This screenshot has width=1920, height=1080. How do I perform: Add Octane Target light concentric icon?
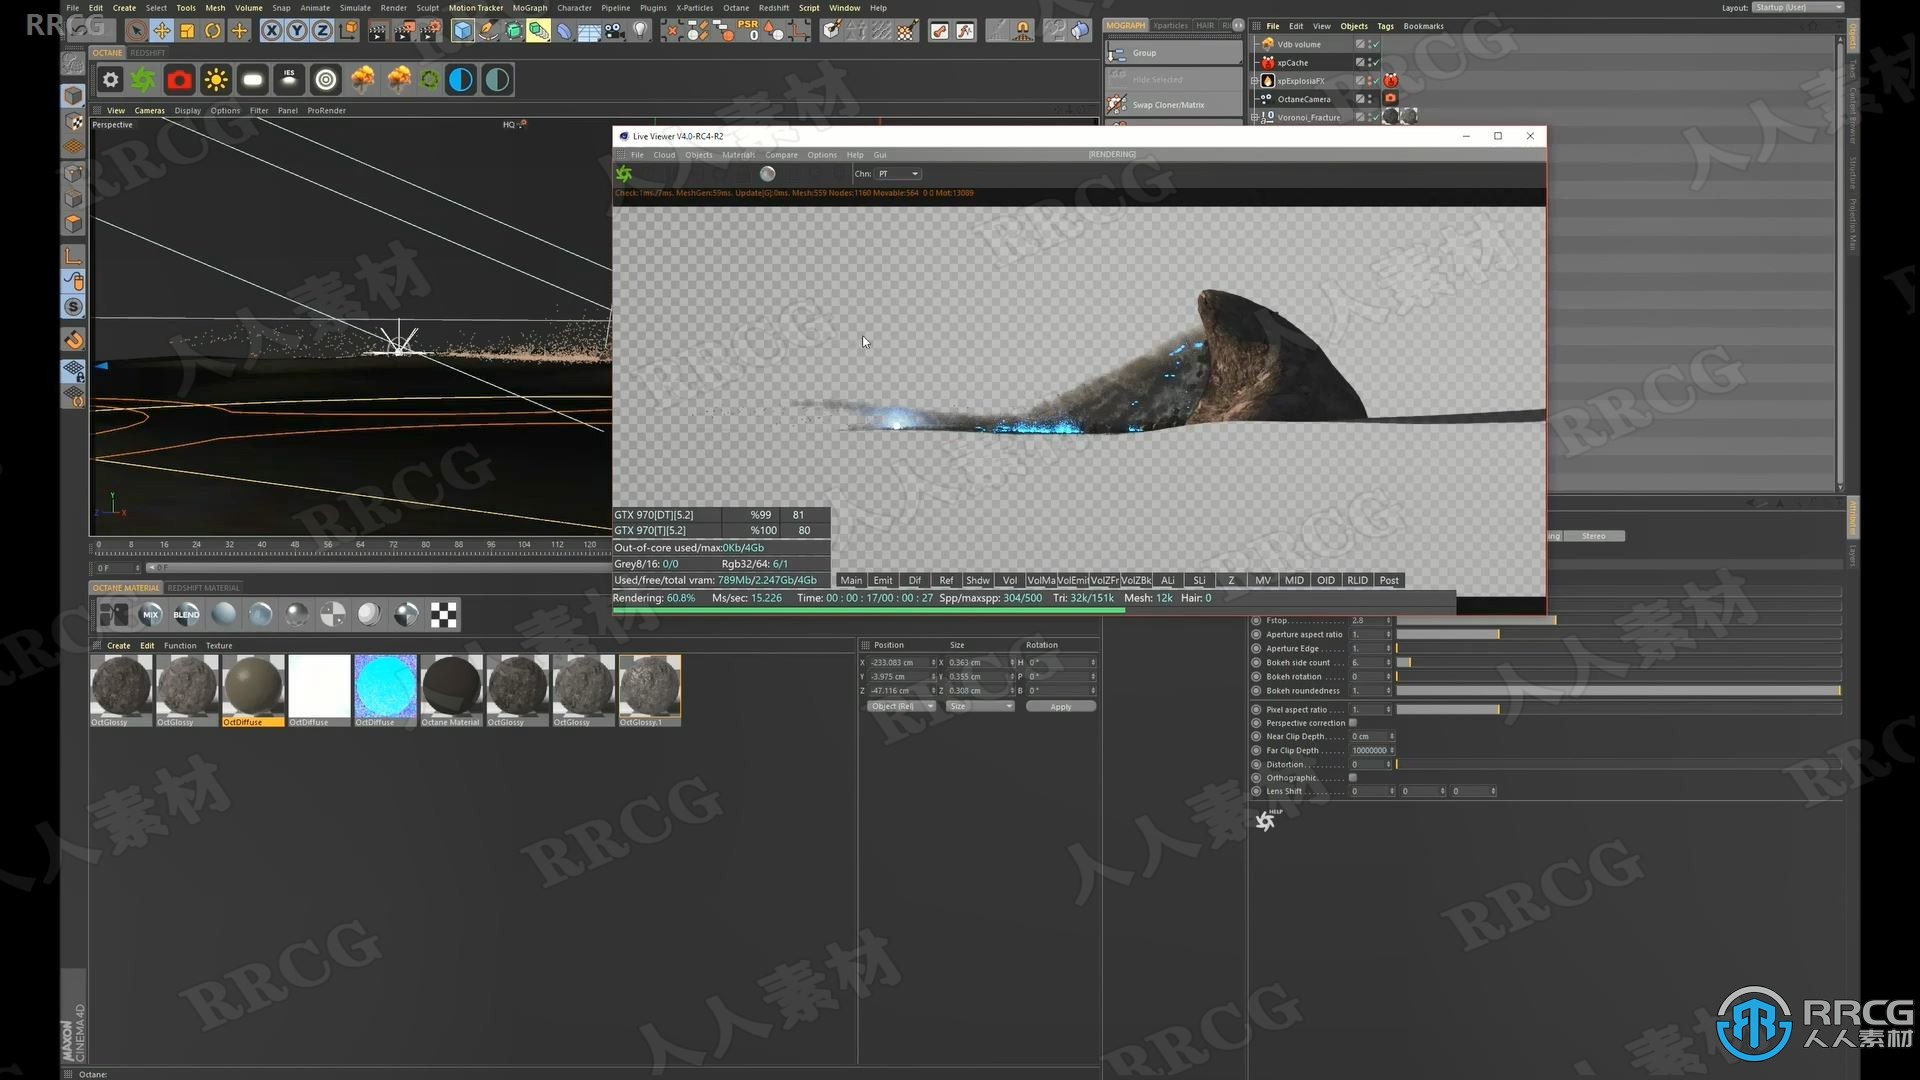(326, 80)
